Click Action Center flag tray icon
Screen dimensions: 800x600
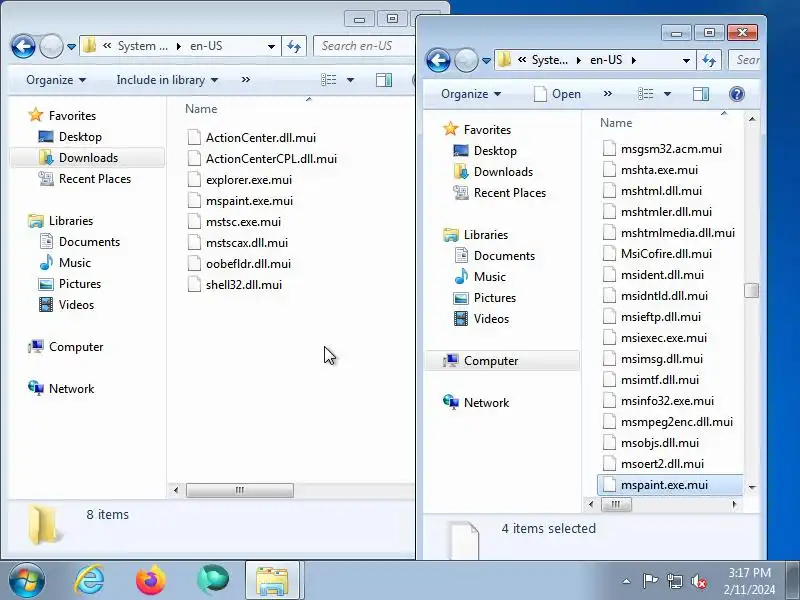click(650, 581)
